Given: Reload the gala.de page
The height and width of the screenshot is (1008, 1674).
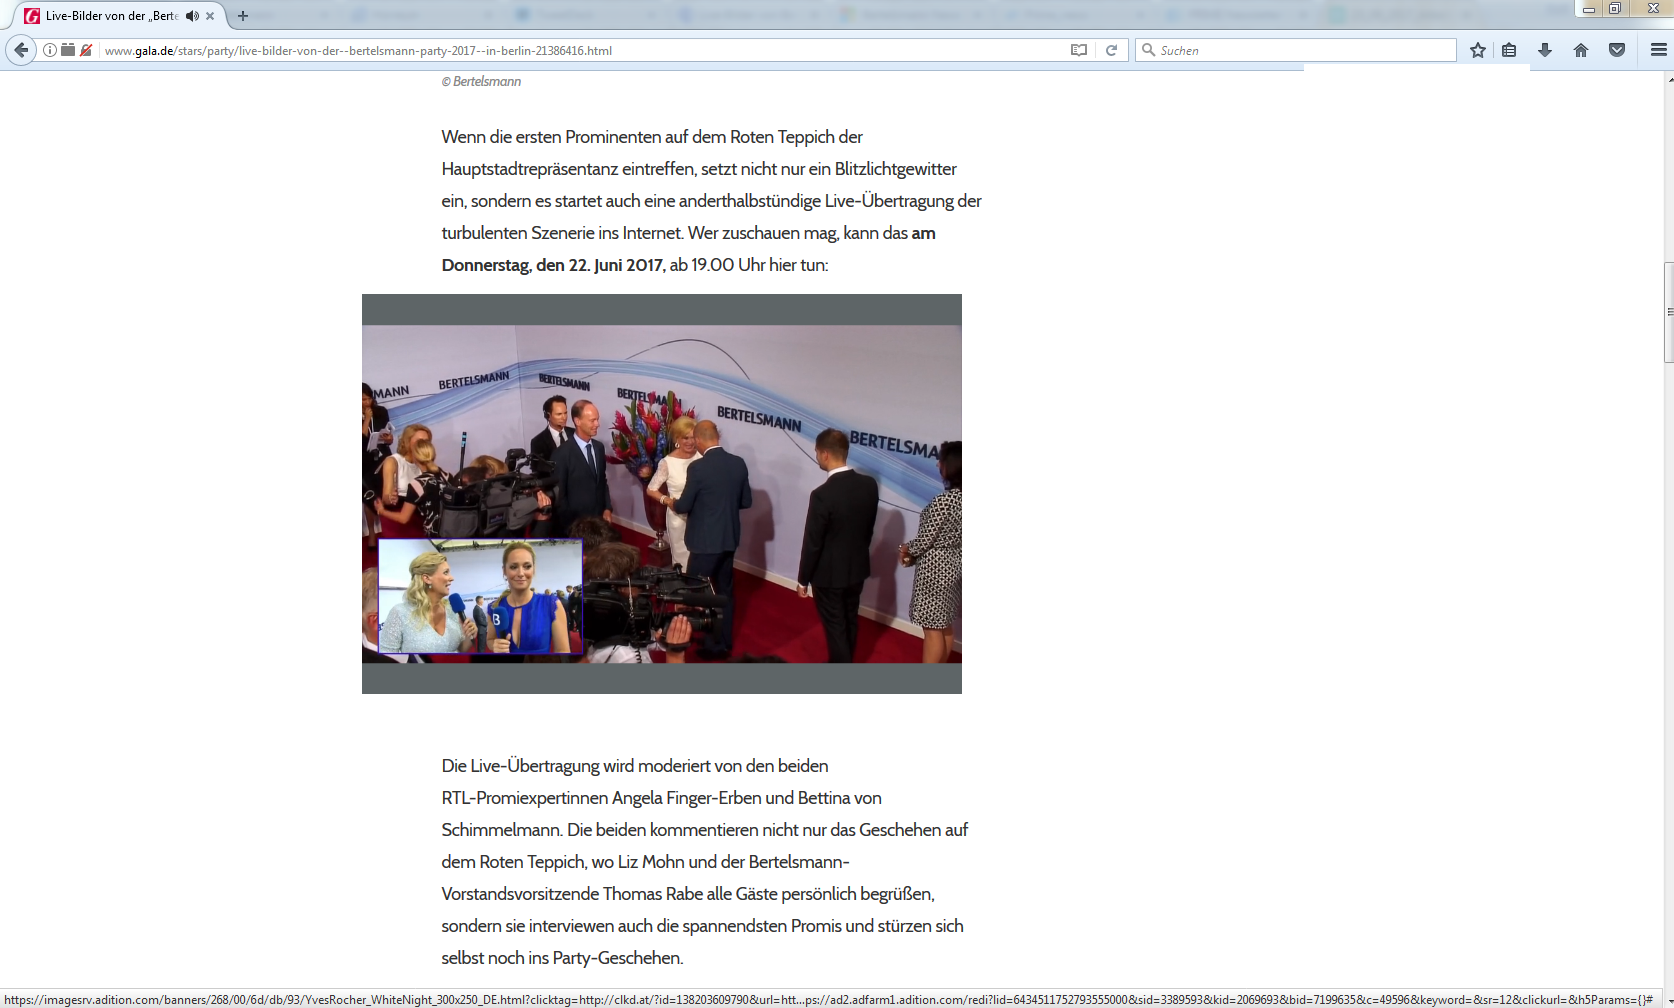Looking at the screenshot, I should [1111, 50].
